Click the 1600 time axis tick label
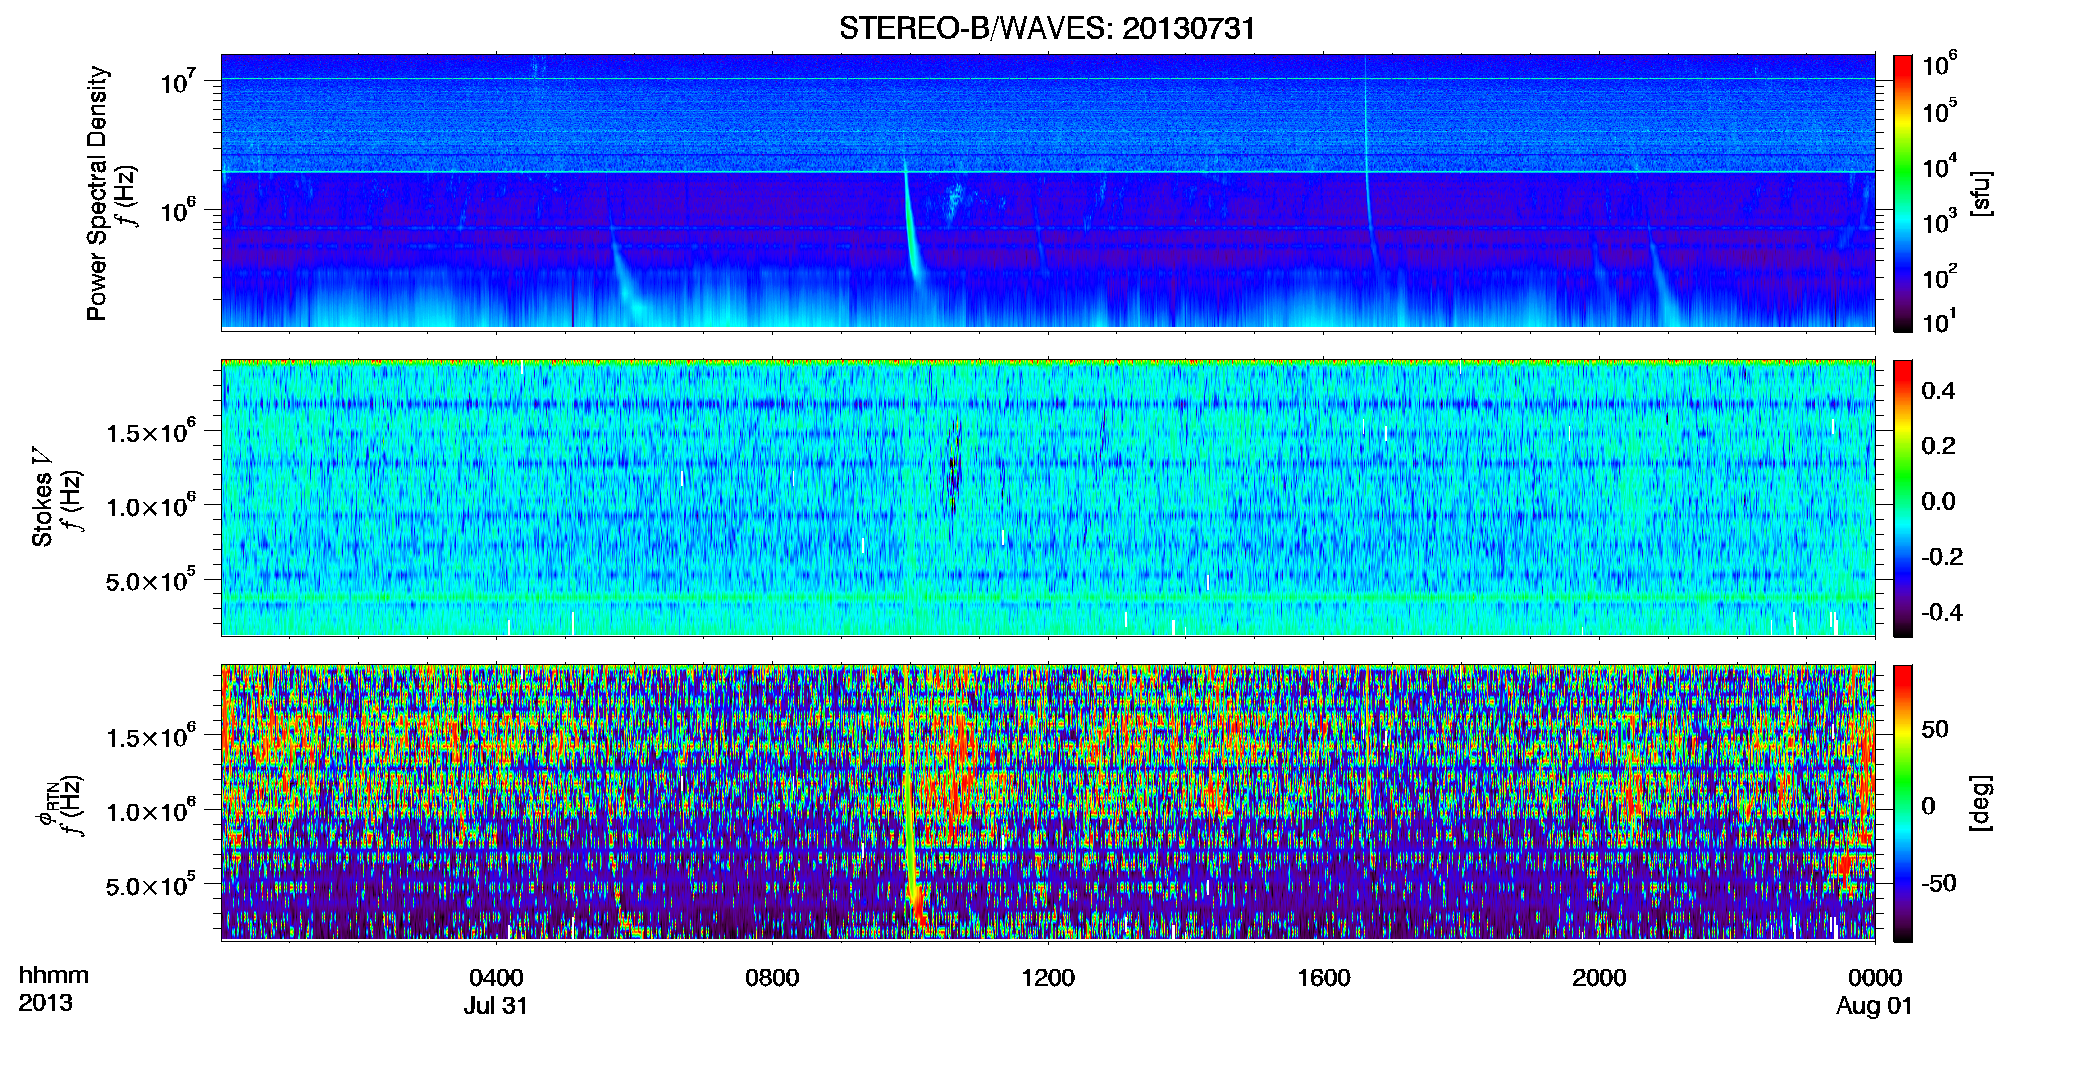Image resolution: width=2096 pixels, height=1080 pixels. [x=1323, y=977]
